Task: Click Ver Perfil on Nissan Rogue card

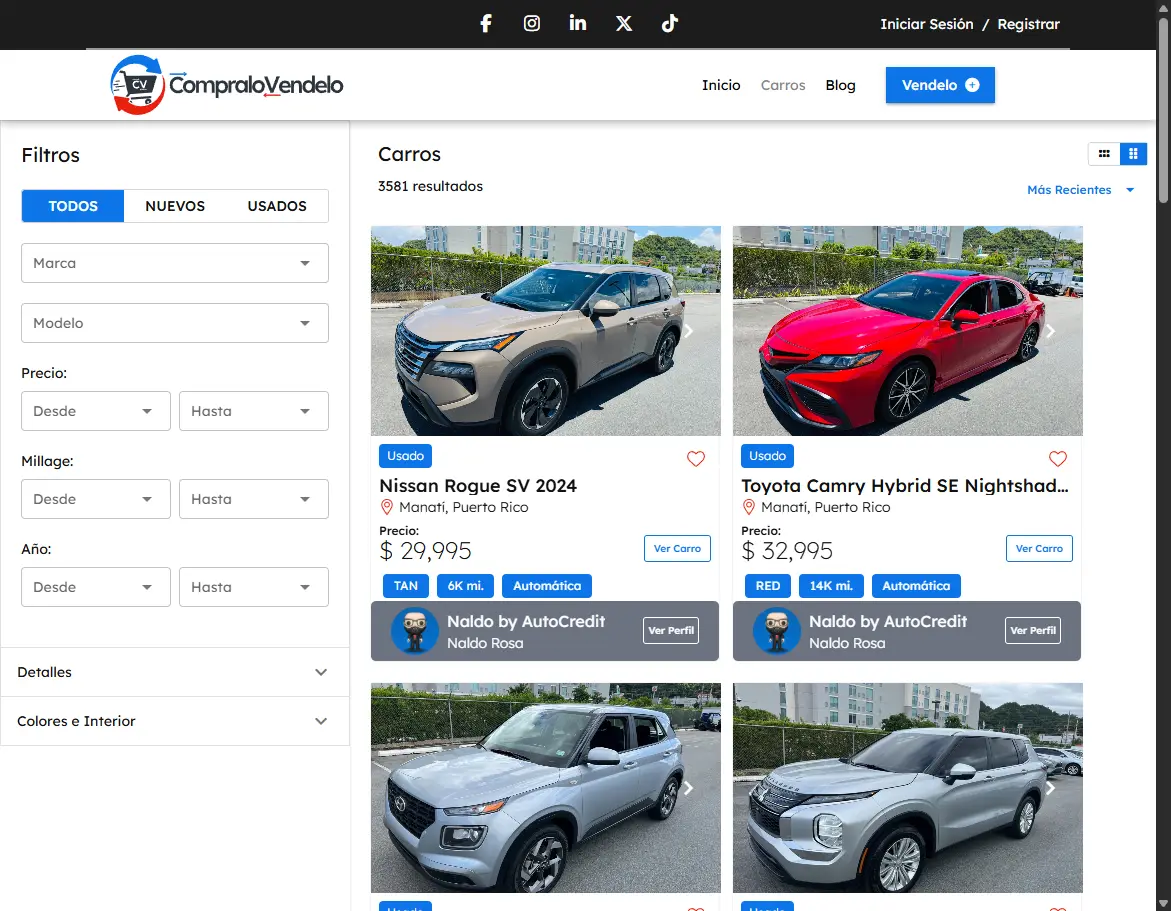Action: (x=671, y=630)
